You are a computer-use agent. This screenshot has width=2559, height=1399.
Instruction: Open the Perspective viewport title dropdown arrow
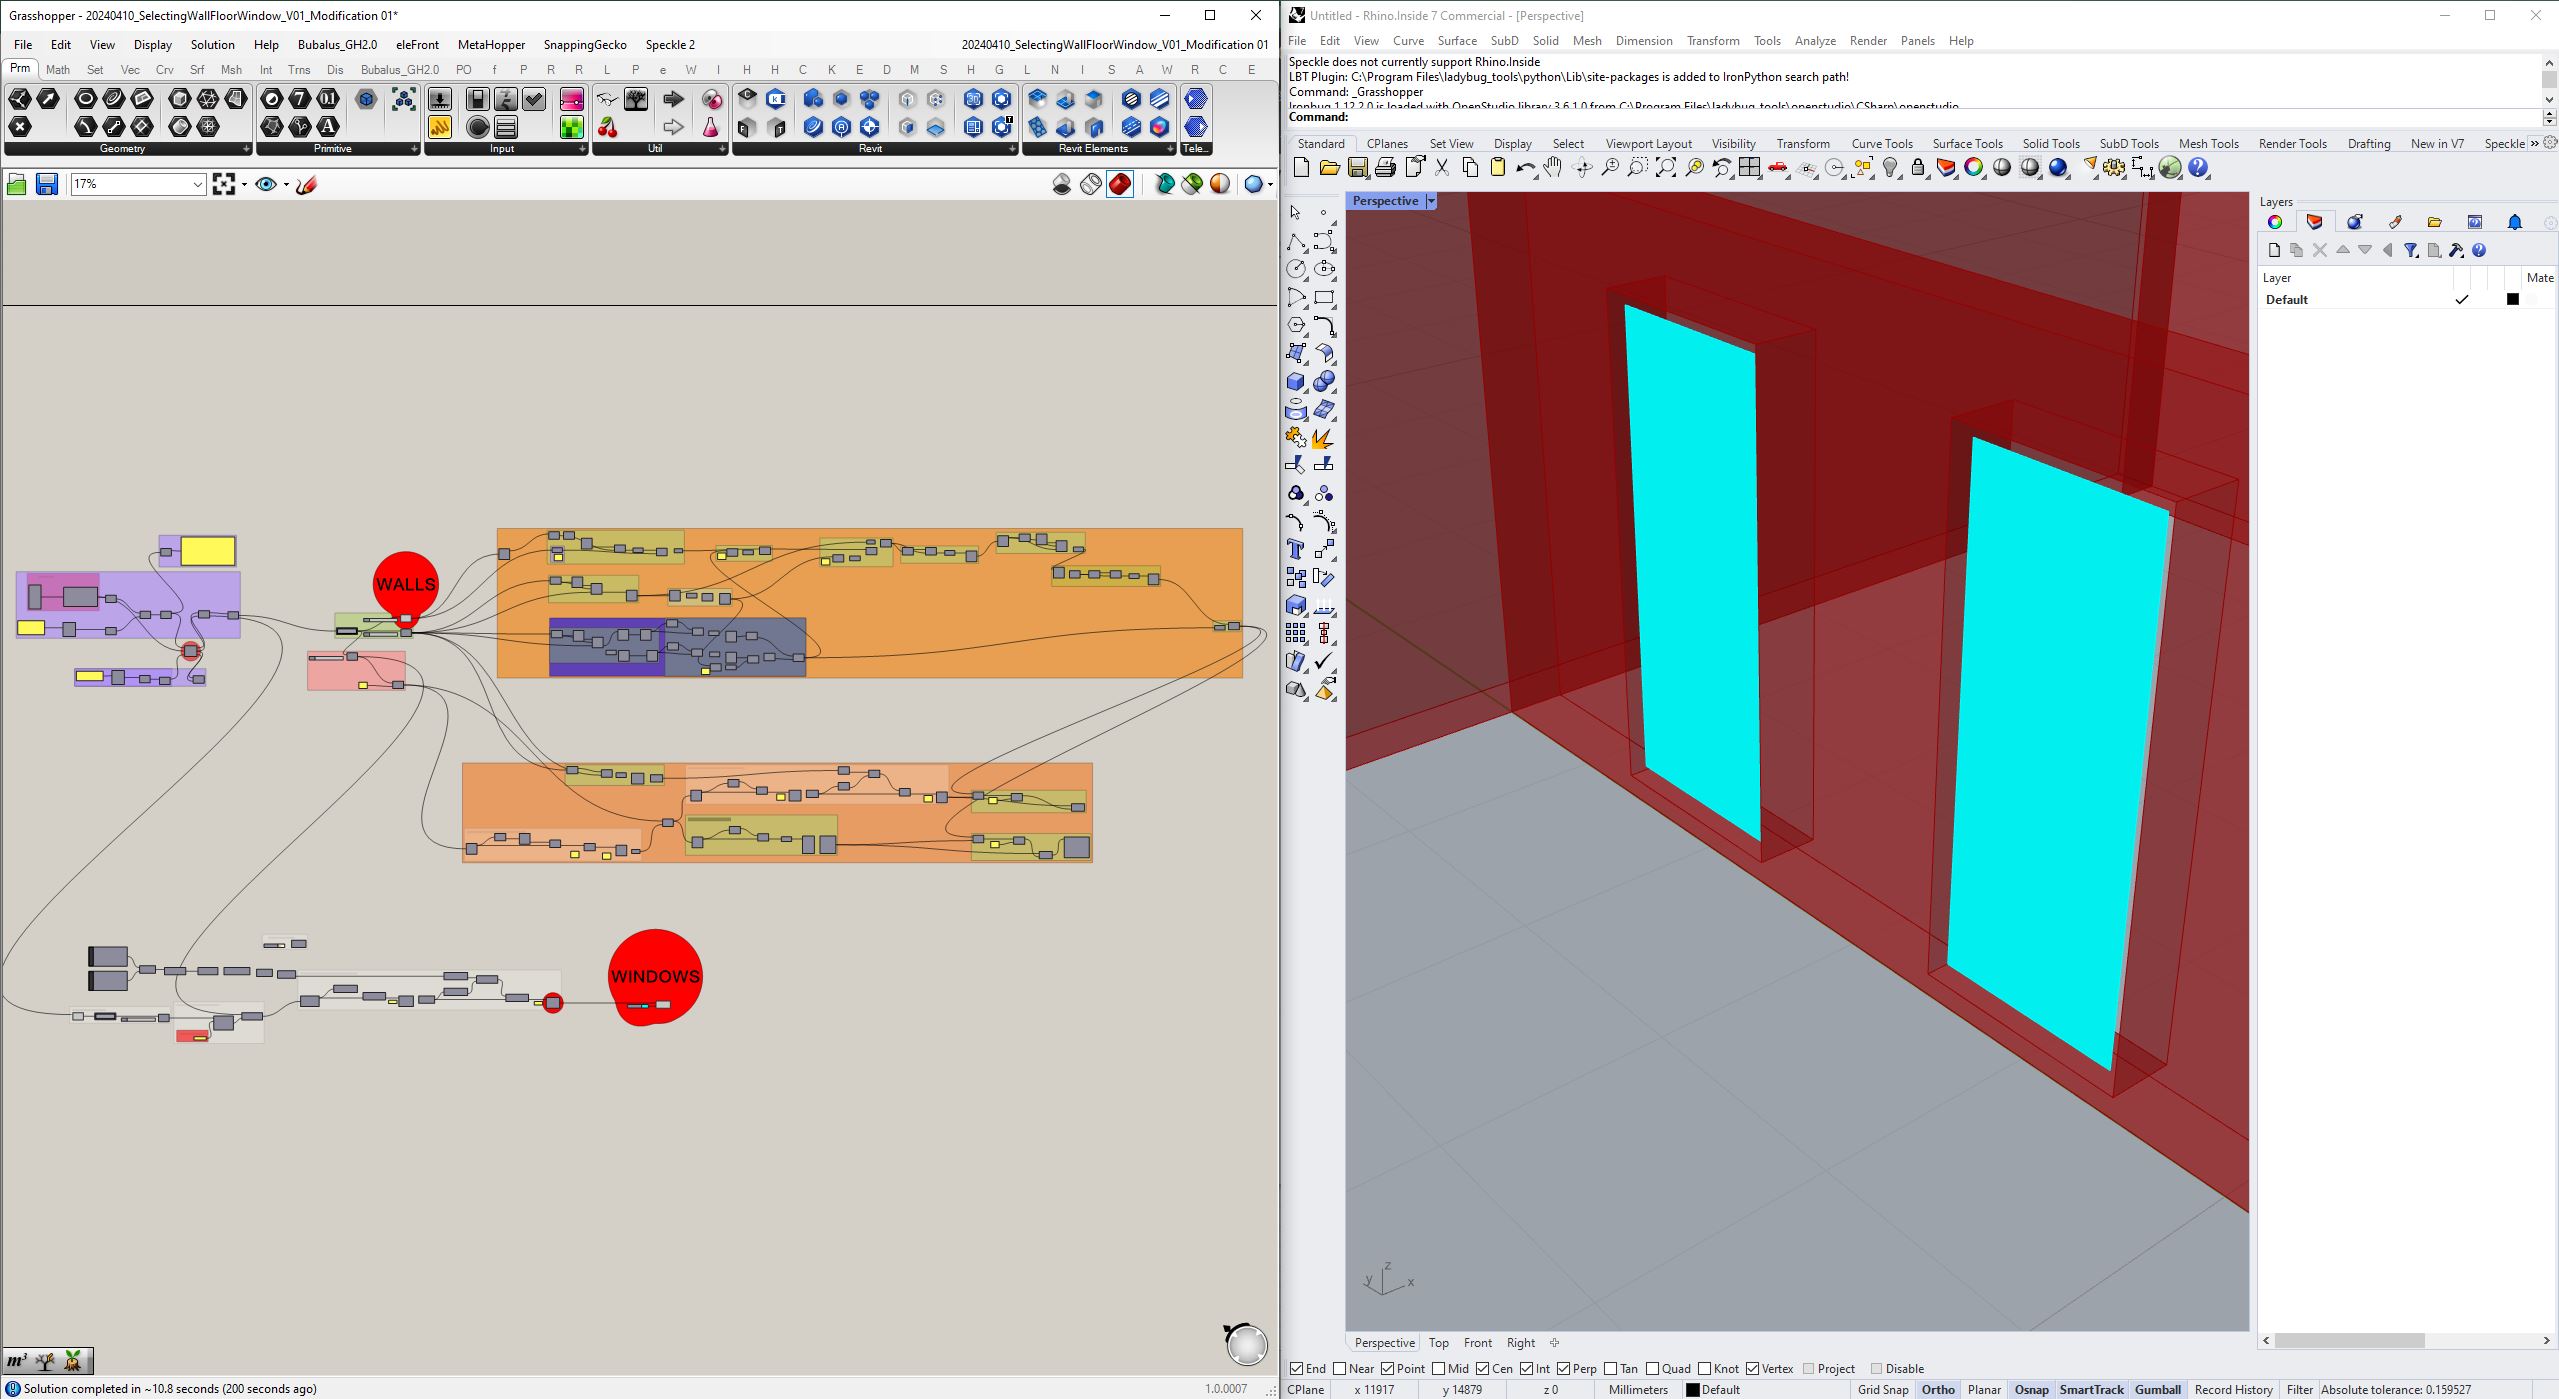[1431, 201]
